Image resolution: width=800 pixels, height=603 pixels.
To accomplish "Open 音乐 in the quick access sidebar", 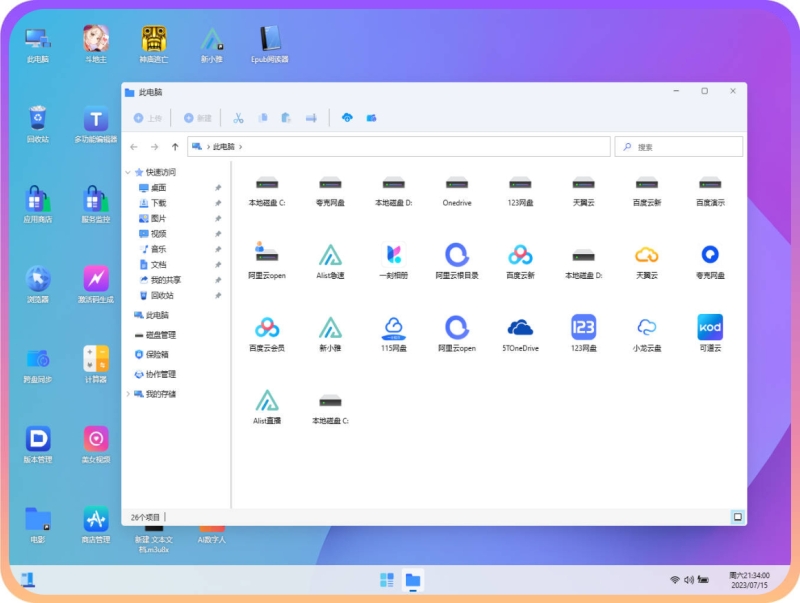I will [153, 249].
